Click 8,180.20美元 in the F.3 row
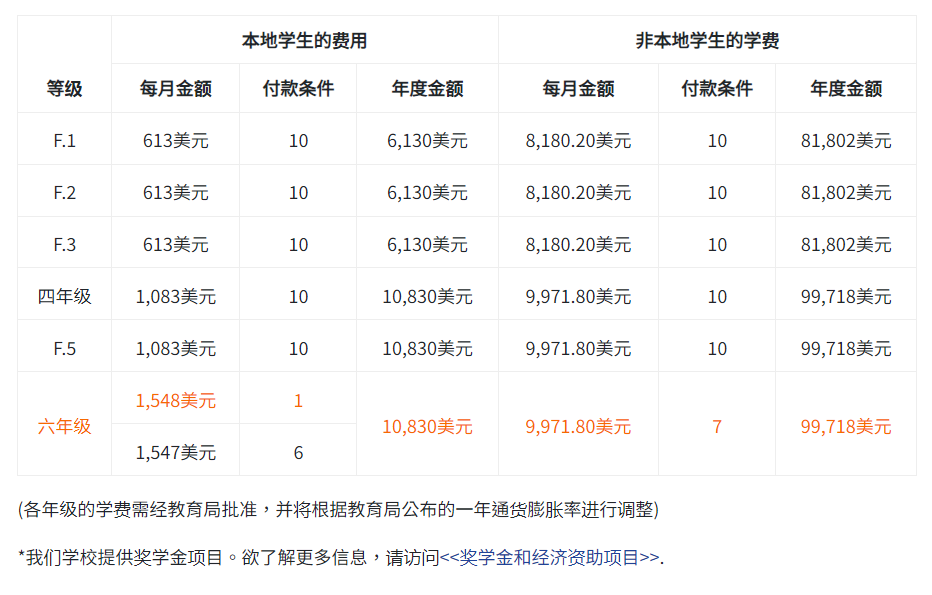This screenshot has width=932, height=595. [x=578, y=244]
